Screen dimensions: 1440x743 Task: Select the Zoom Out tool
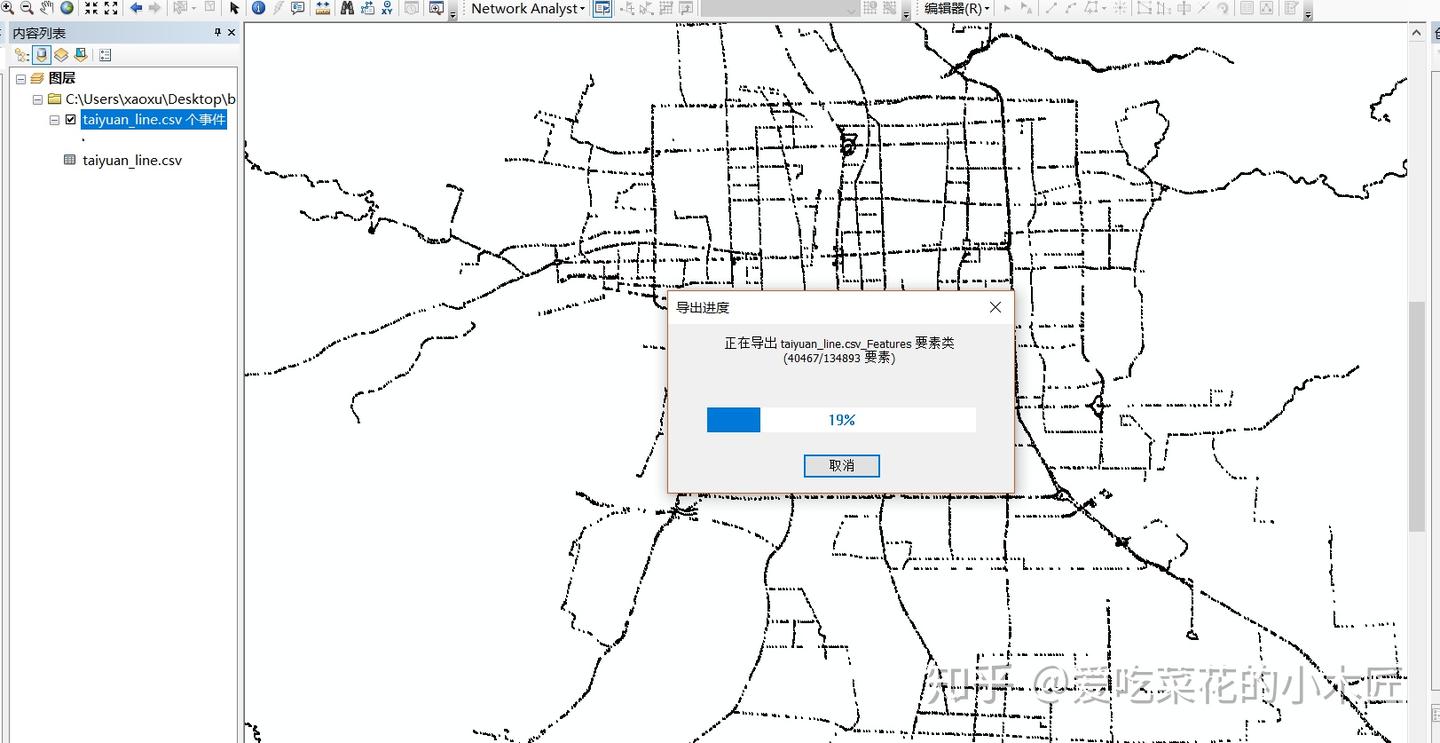[27, 8]
